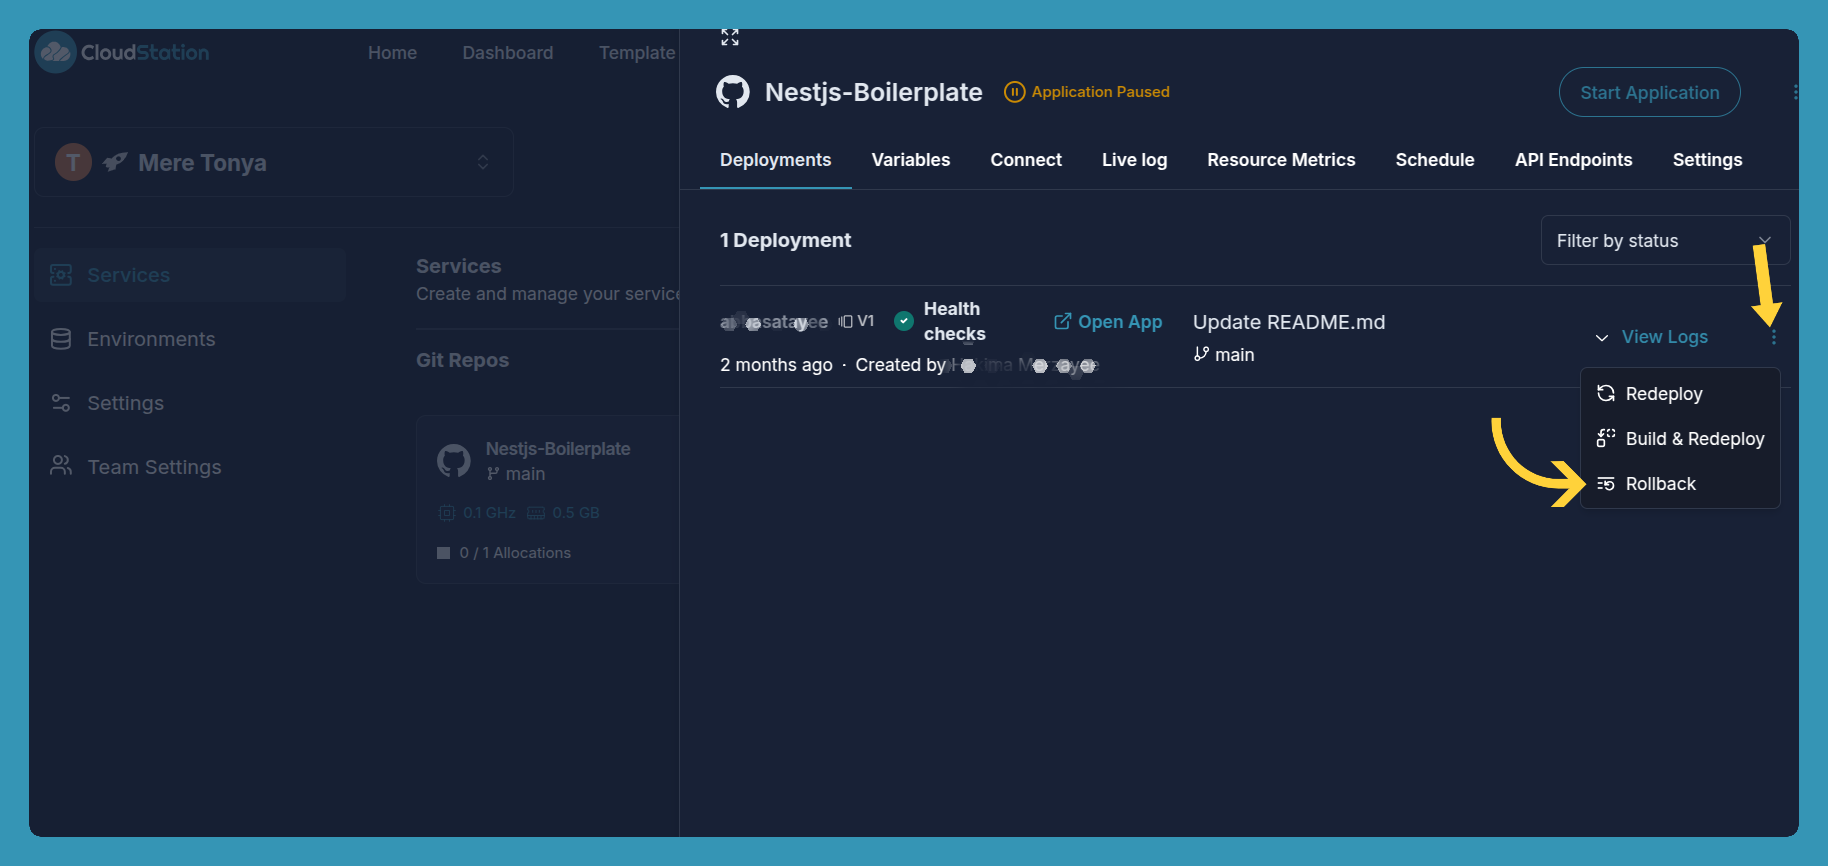Open the deployment row three-dot menu
This screenshot has height=866, width=1828.
(1774, 337)
